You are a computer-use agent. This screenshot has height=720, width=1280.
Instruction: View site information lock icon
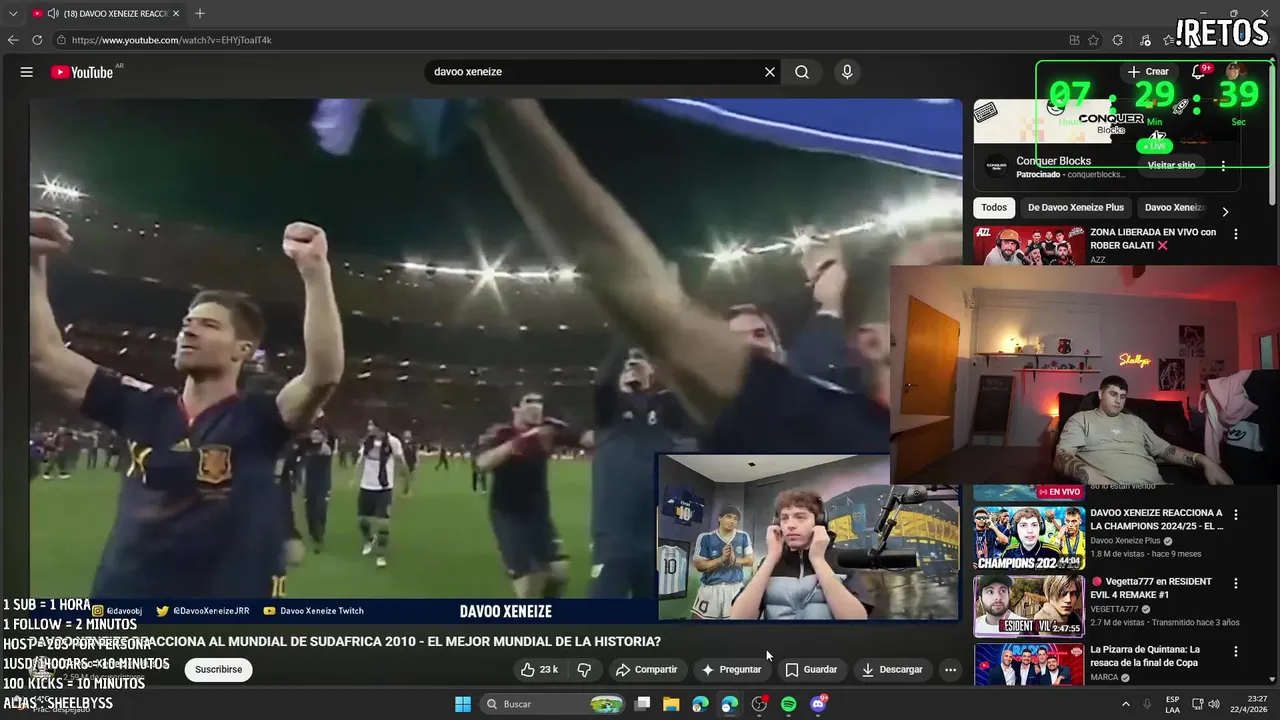(61, 40)
